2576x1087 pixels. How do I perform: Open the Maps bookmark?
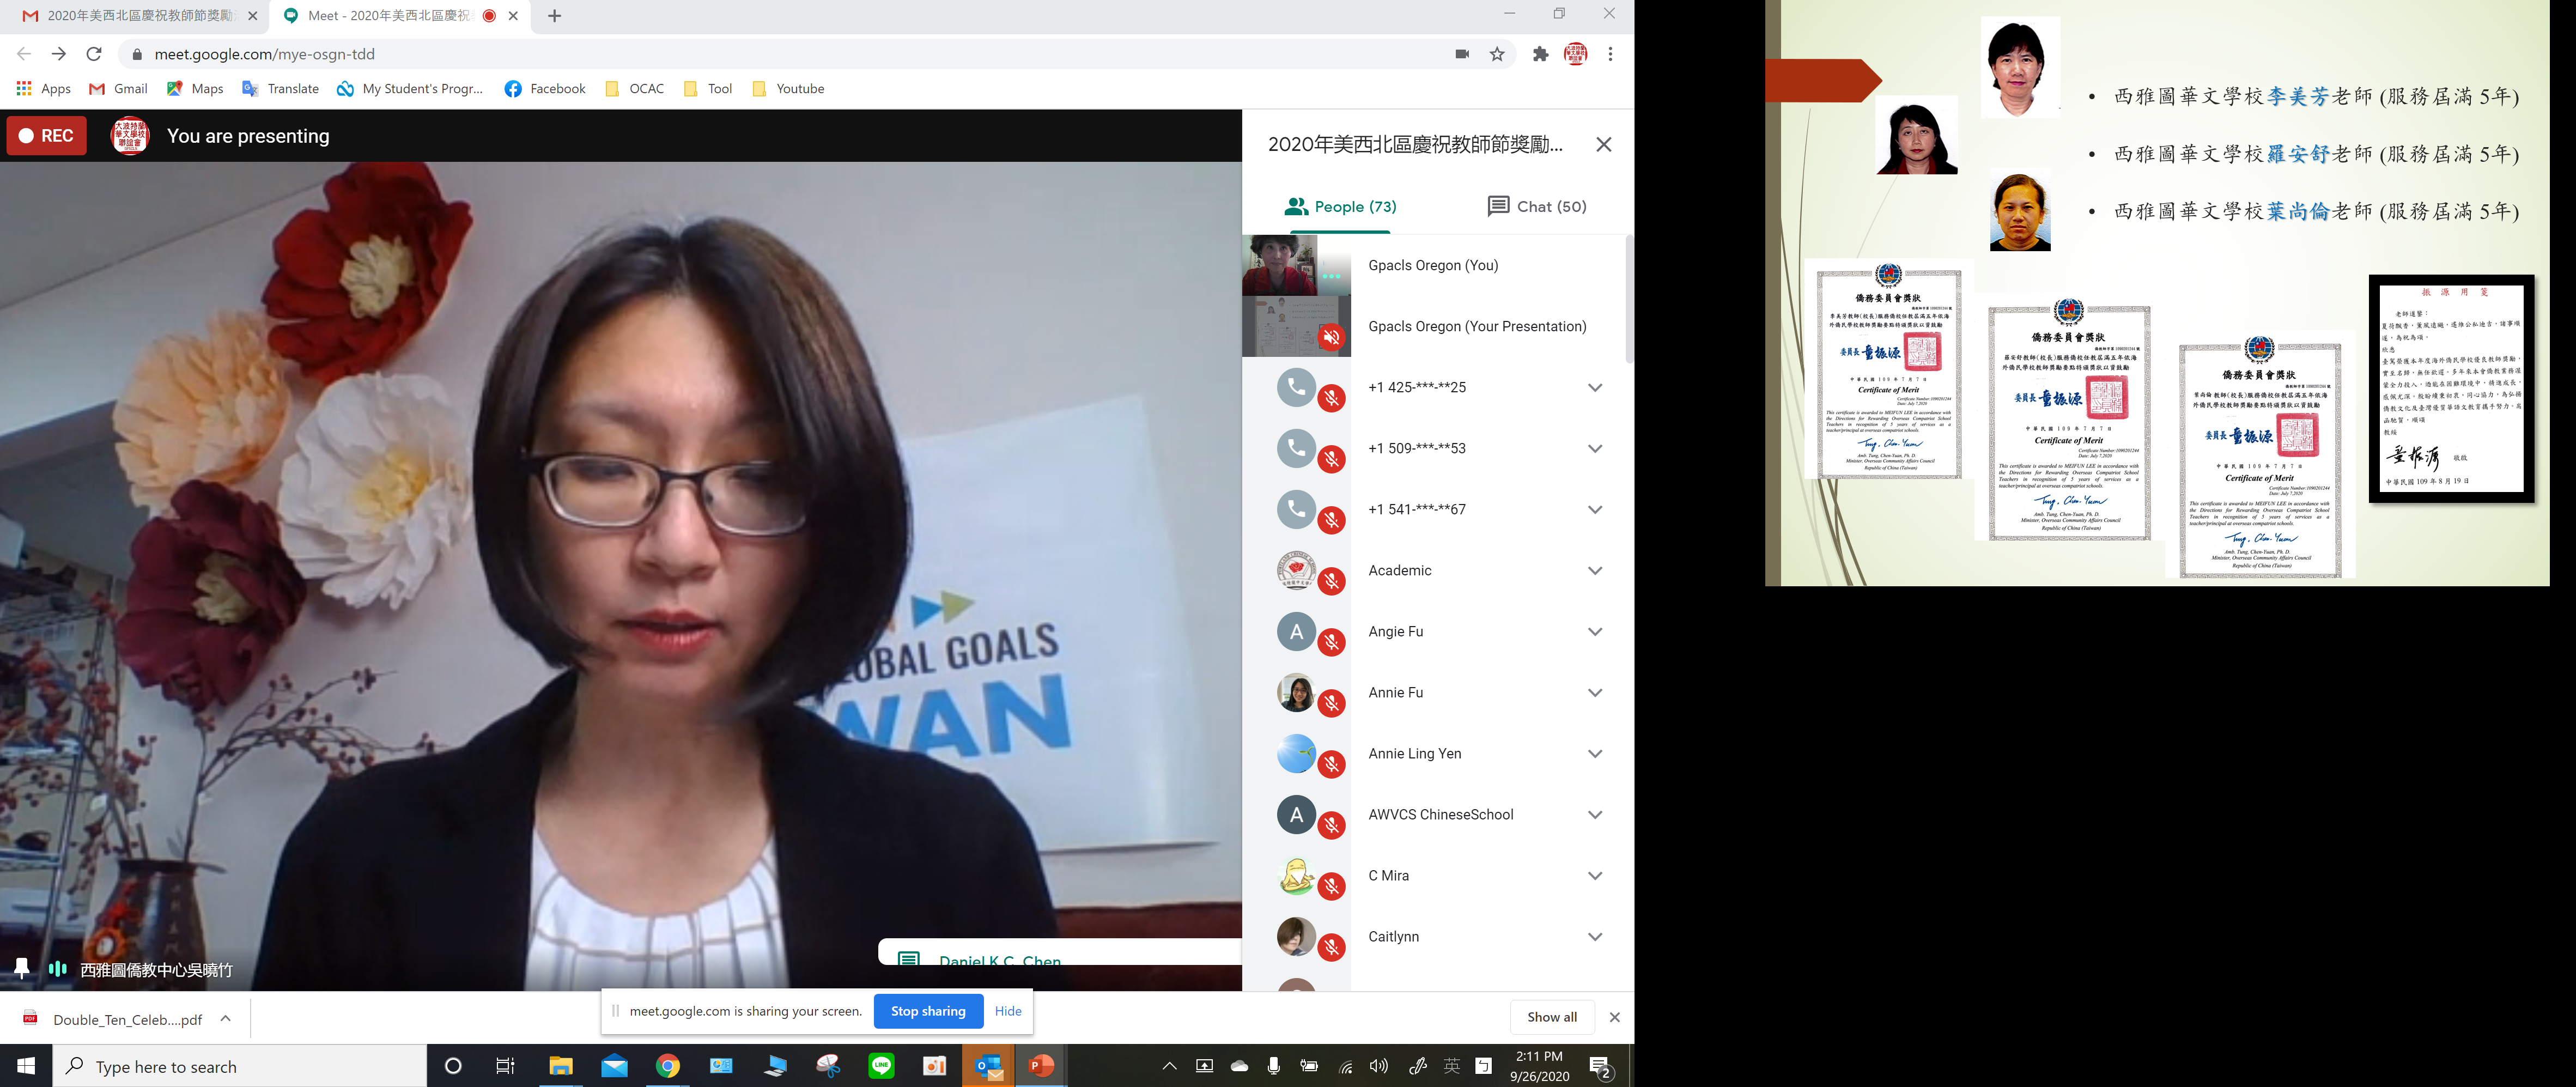click(x=195, y=88)
